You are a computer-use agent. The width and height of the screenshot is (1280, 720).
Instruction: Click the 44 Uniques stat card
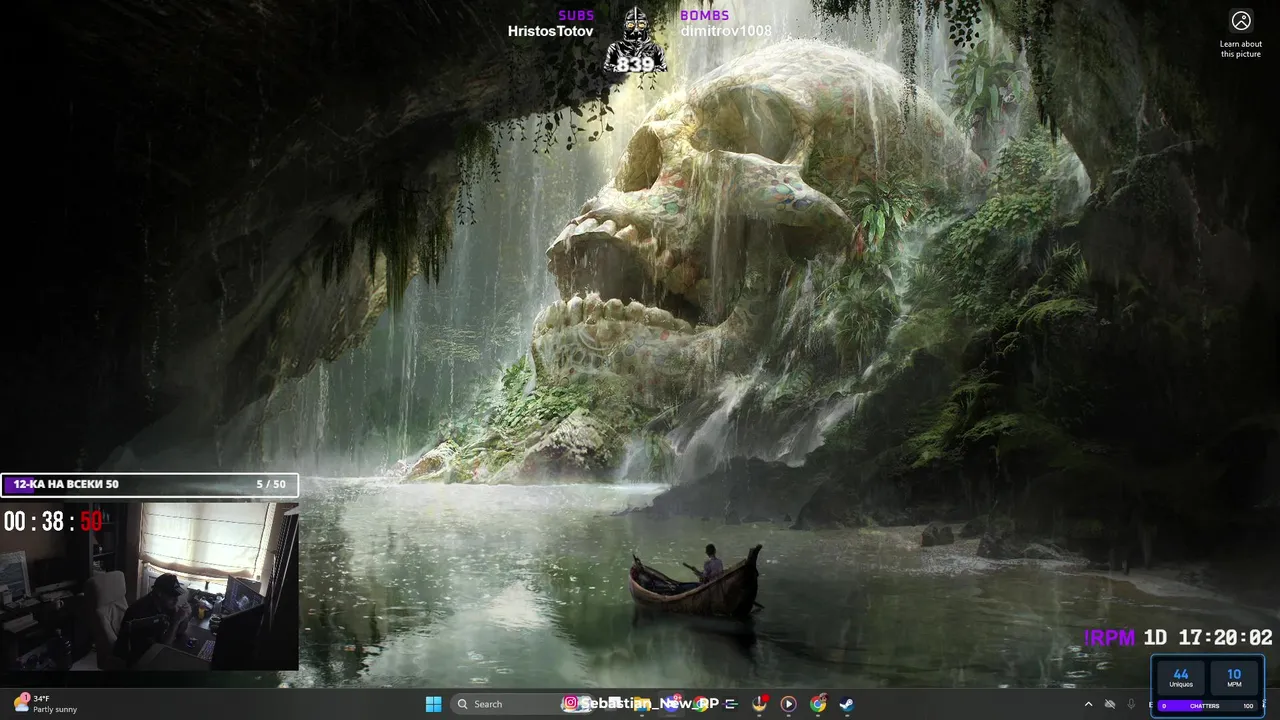pyautogui.click(x=1181, y=678)
